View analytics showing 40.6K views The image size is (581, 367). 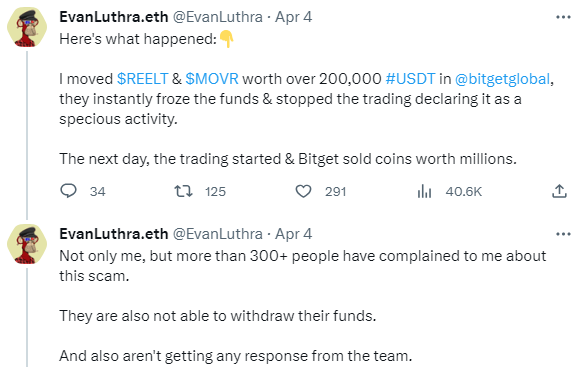point(424,191)
